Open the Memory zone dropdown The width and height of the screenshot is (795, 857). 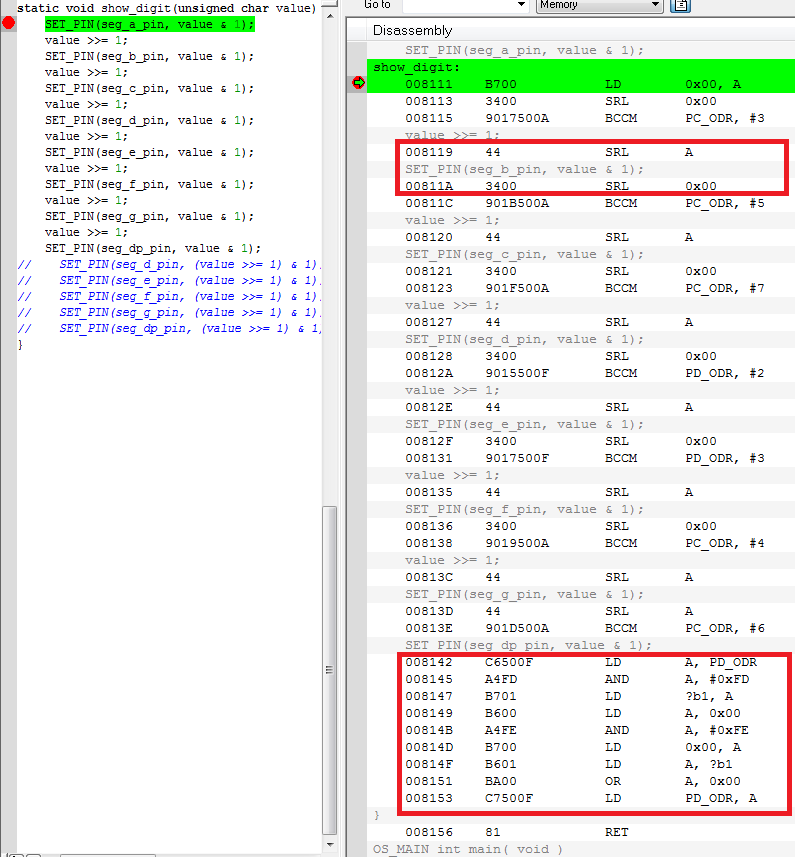point(599,5)
